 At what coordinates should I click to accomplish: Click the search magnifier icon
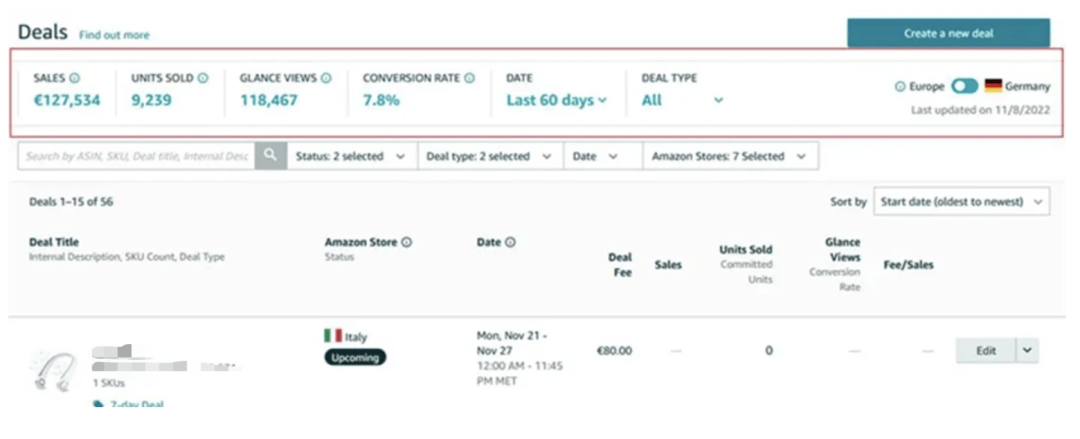coord(270,156)
